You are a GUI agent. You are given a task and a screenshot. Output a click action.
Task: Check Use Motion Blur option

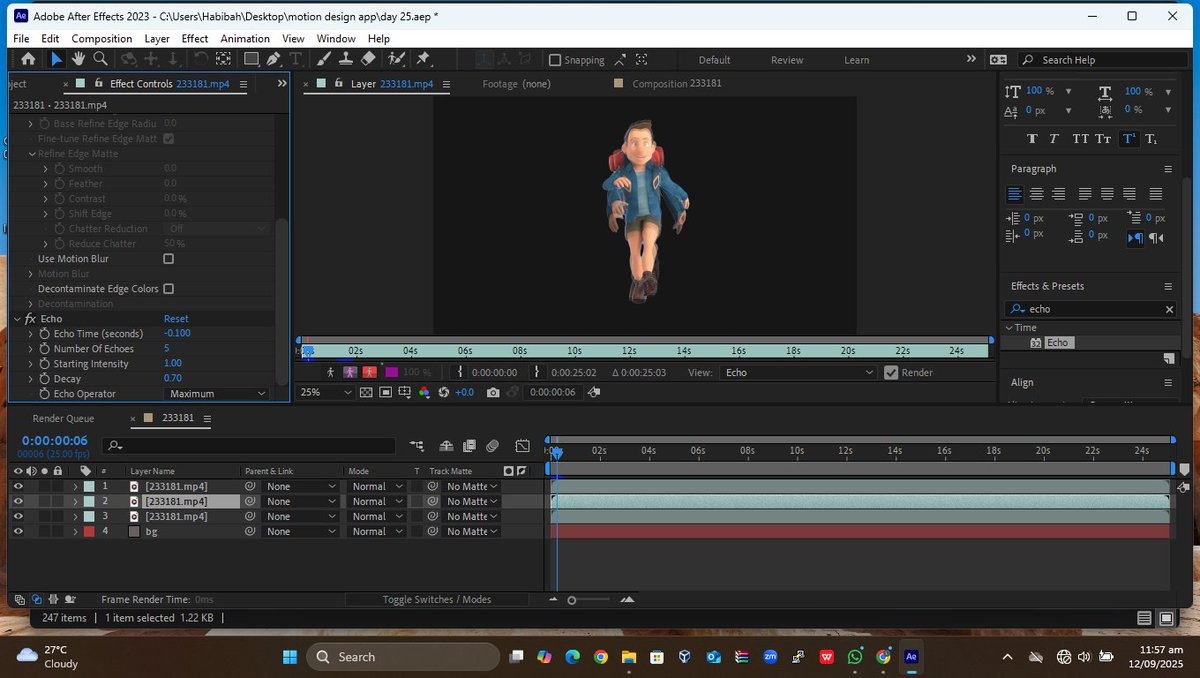[168, 259]
